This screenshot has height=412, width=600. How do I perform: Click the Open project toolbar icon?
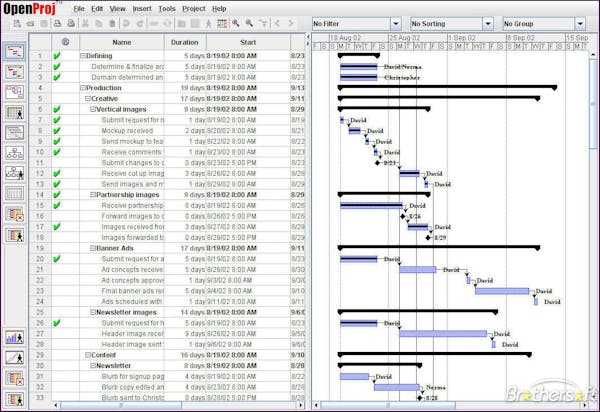[x=30, y=24]
